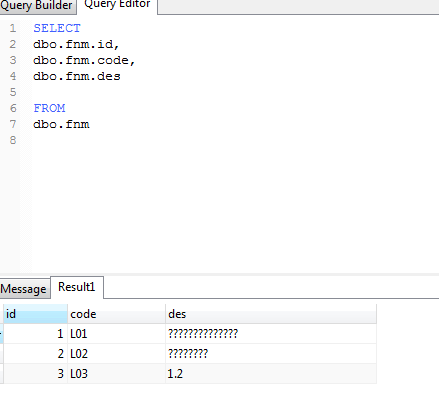
Task: Sort by the des column header
Action: [x=271, y=314]
